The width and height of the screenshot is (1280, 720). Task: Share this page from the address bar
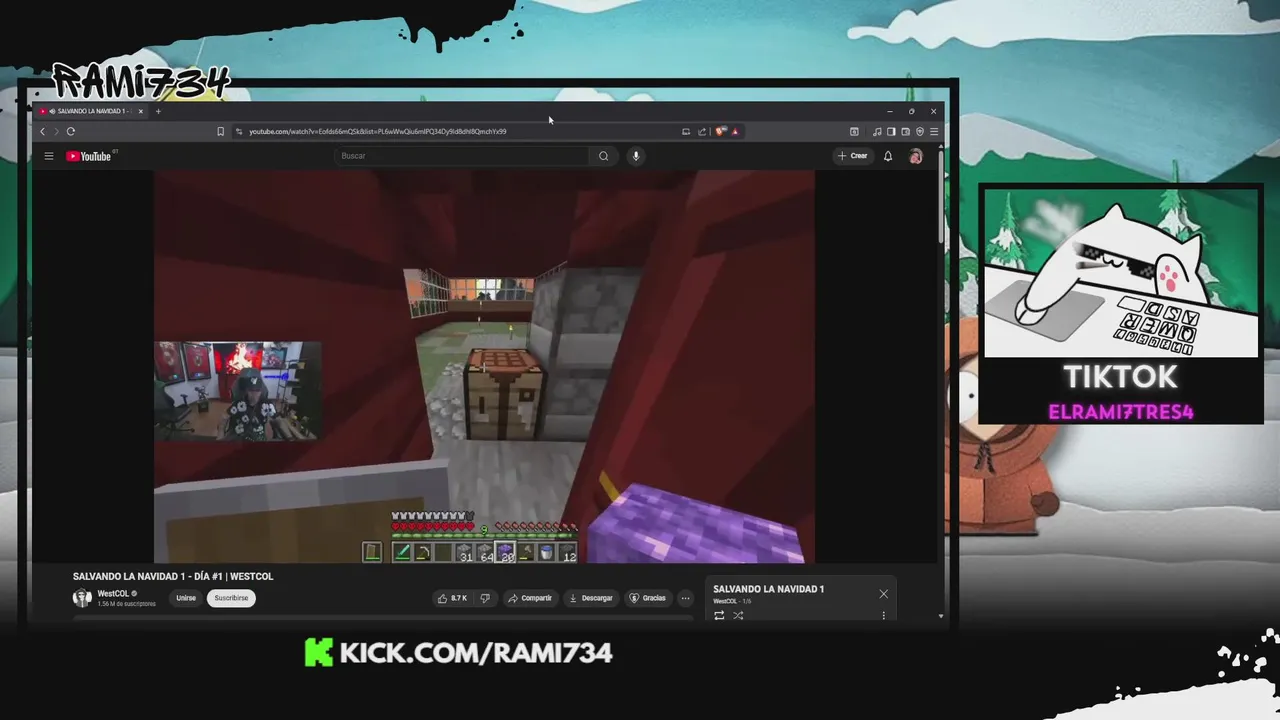[702, 131]
